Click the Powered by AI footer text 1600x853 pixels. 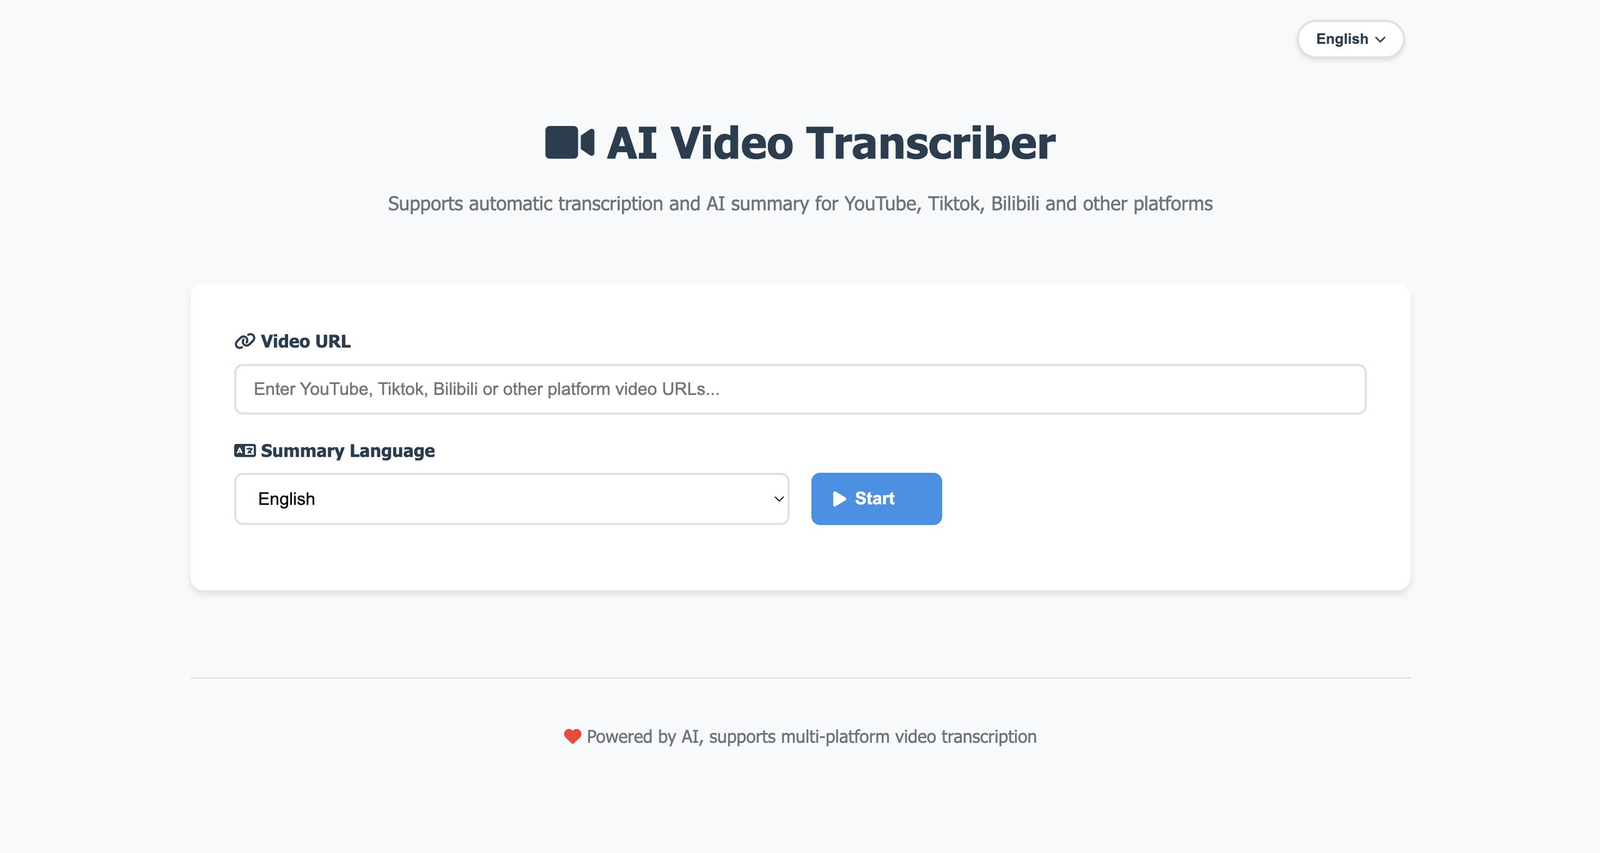point(812,737)
